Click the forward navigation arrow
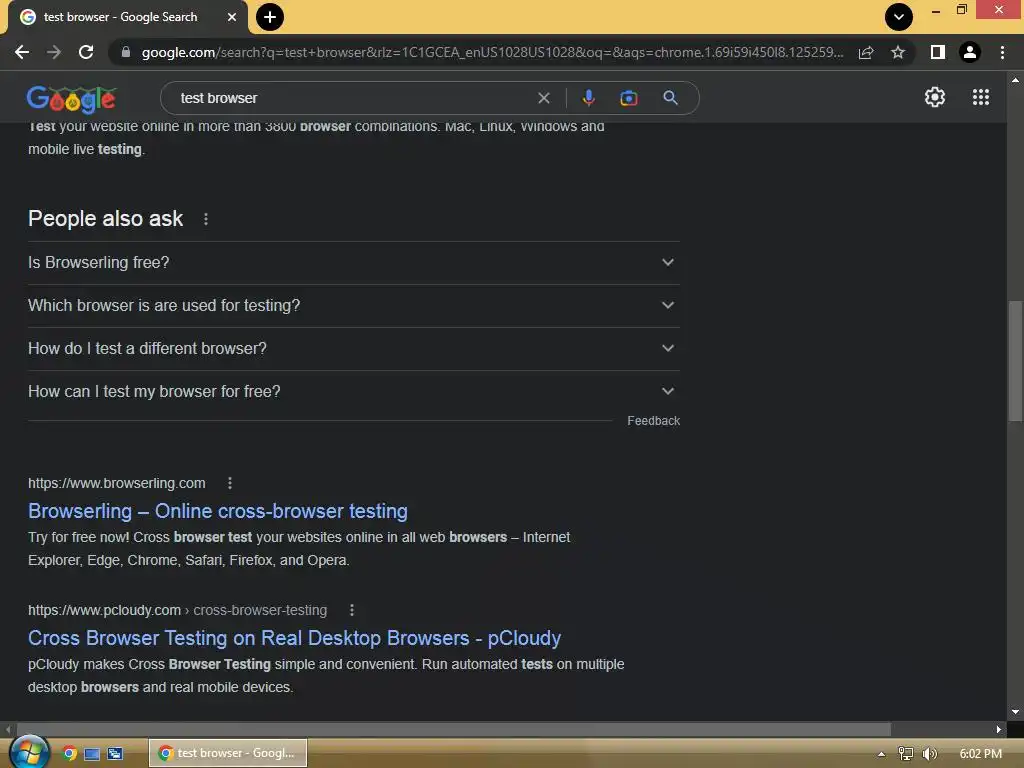The height and width of the screenshot is (768, 1024). [54, 52]
